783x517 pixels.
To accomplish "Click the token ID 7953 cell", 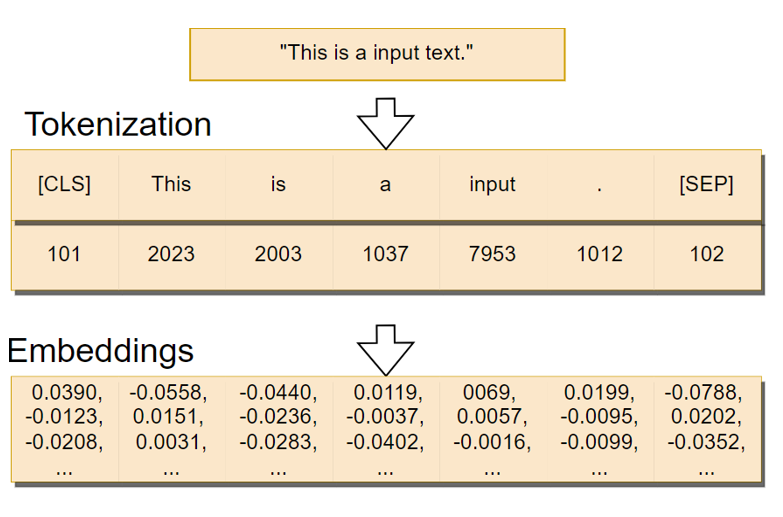I will click(492, 254).
